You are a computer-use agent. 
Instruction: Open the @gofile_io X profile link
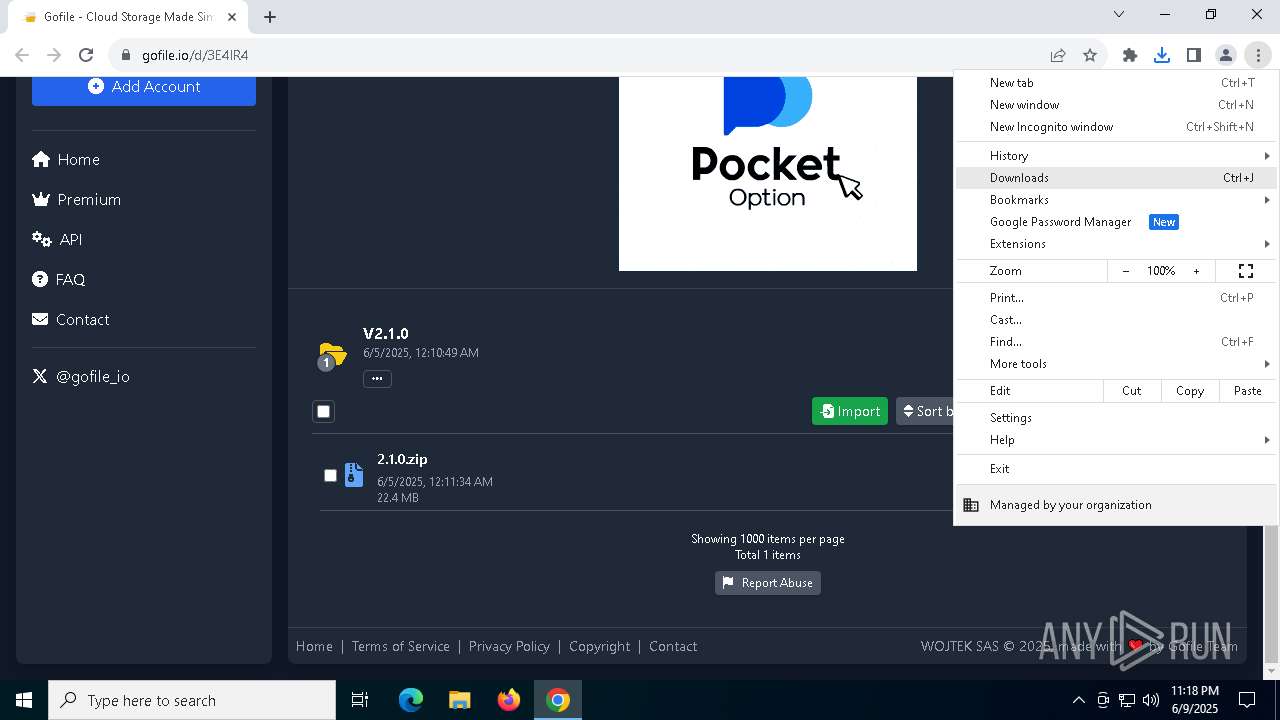coord(81,377)
